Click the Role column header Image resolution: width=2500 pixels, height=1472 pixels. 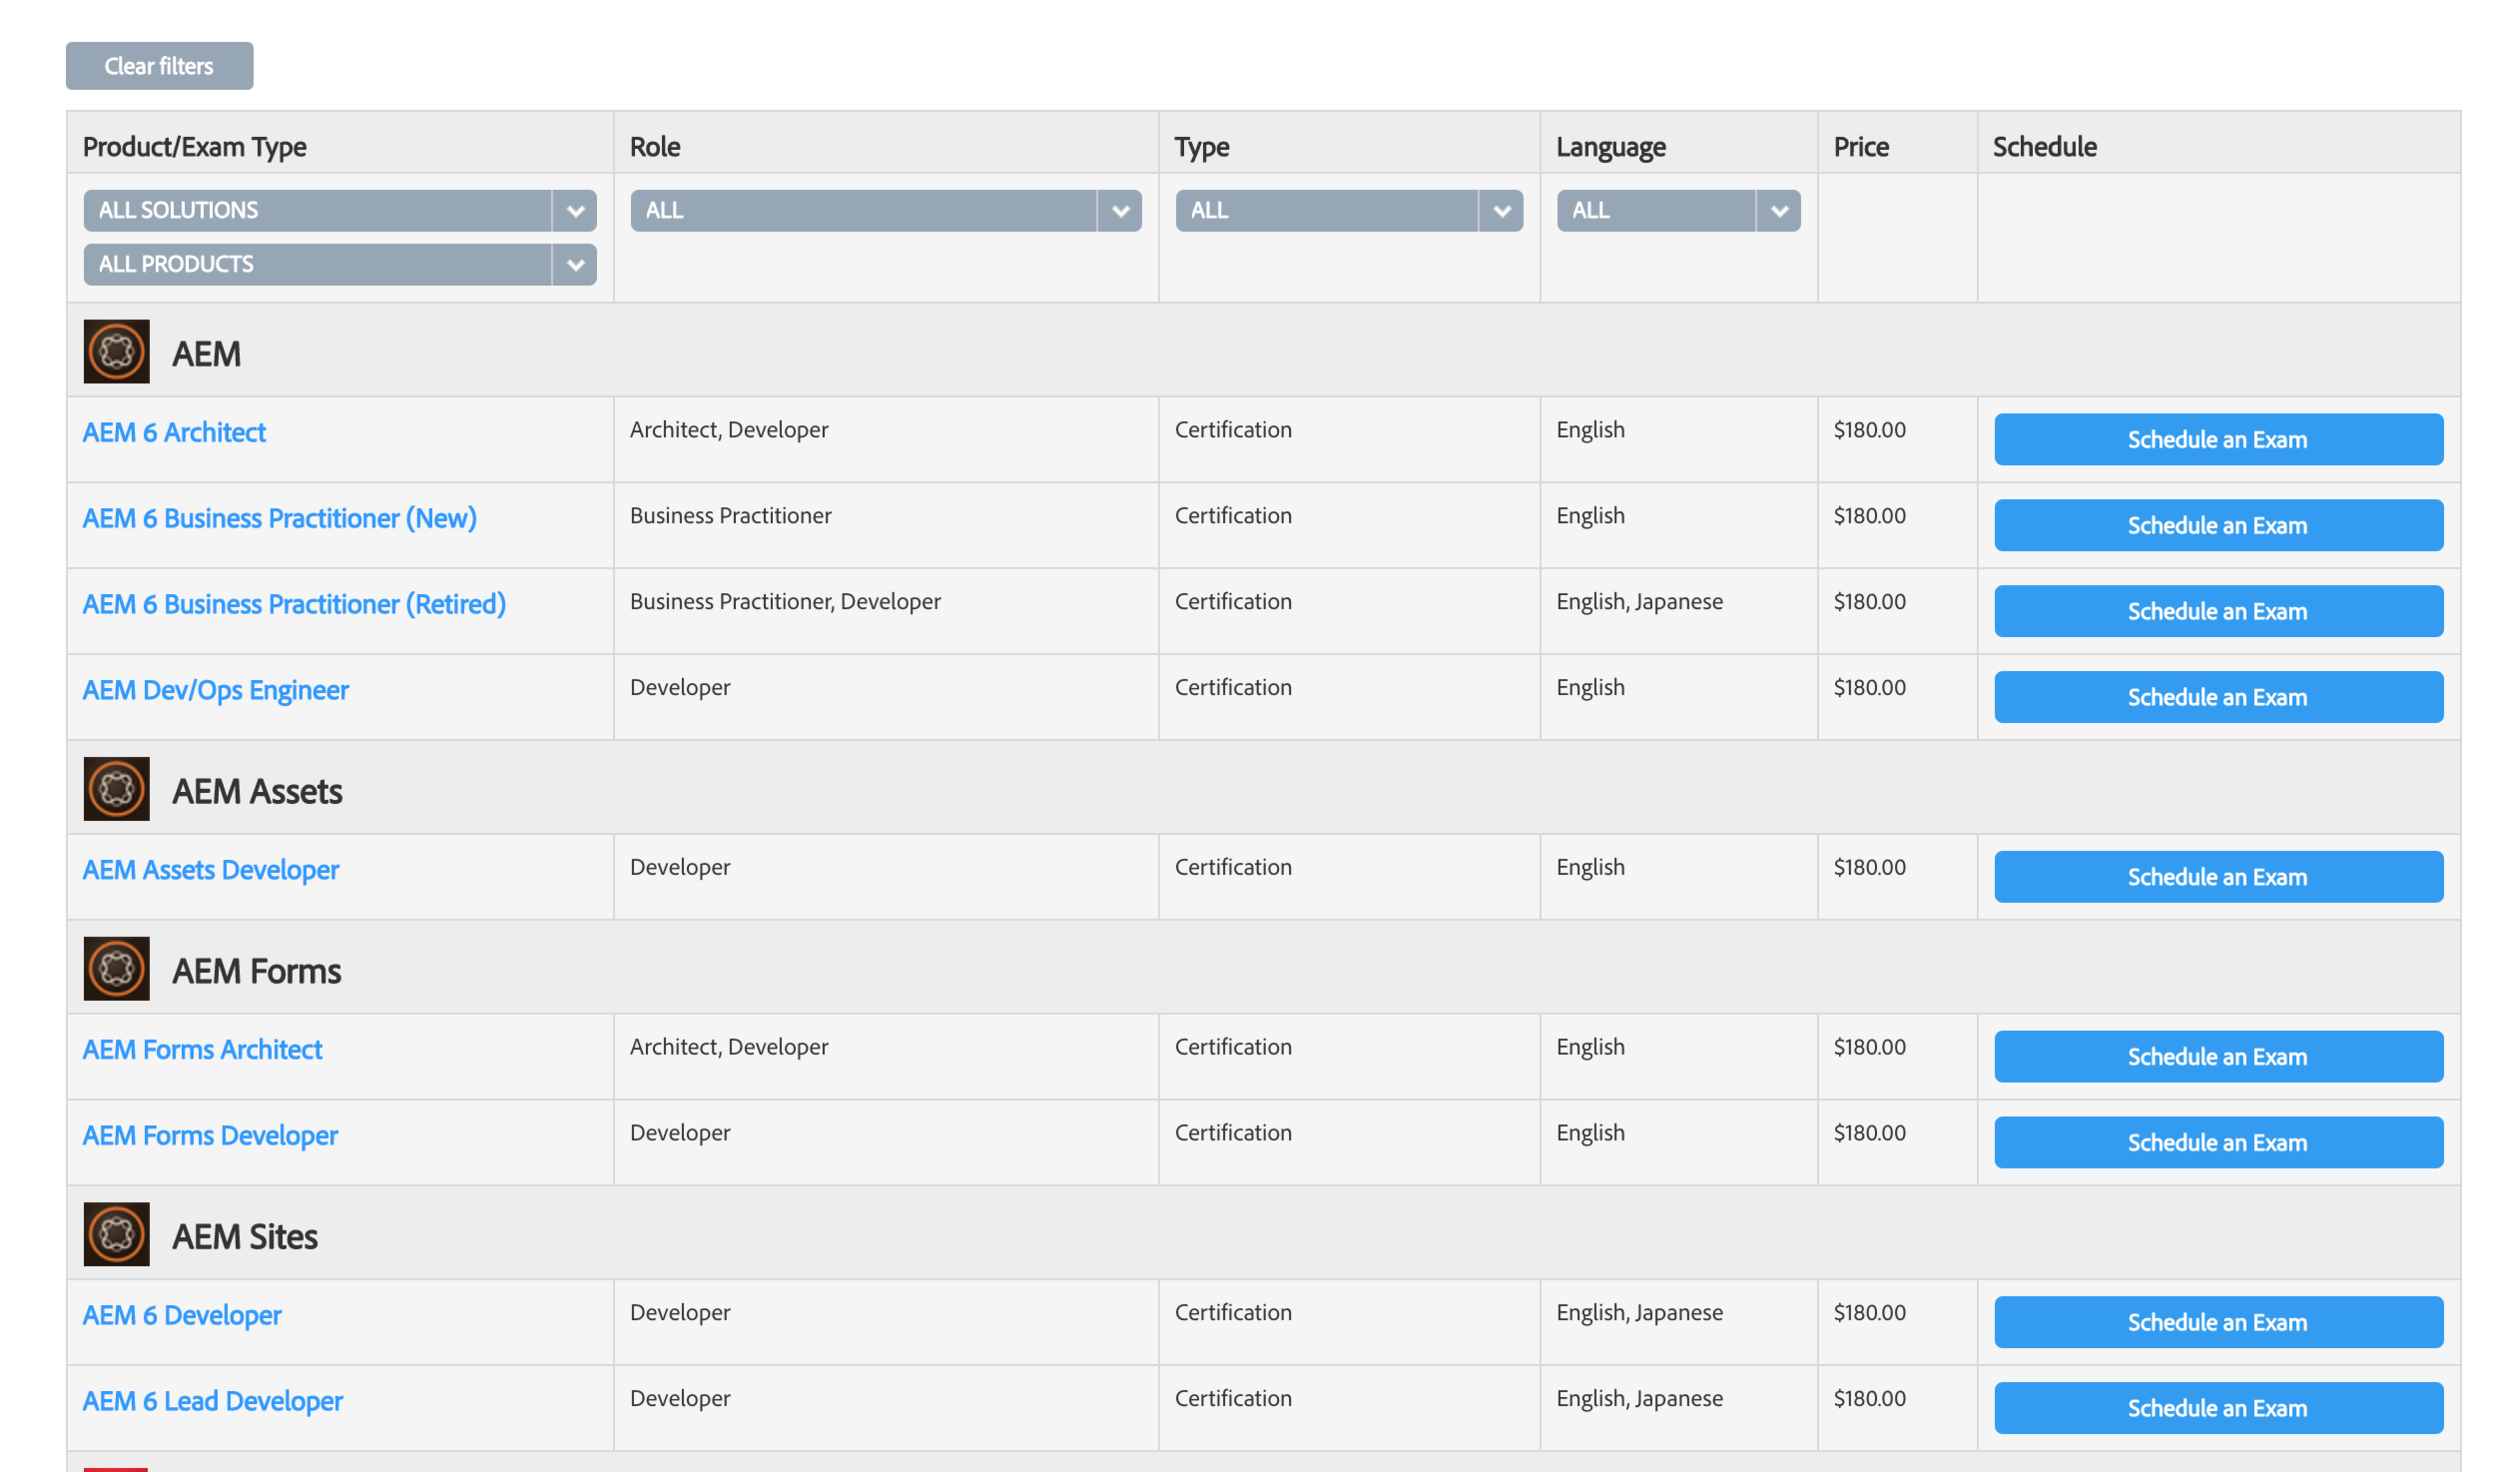coord(655,147)
